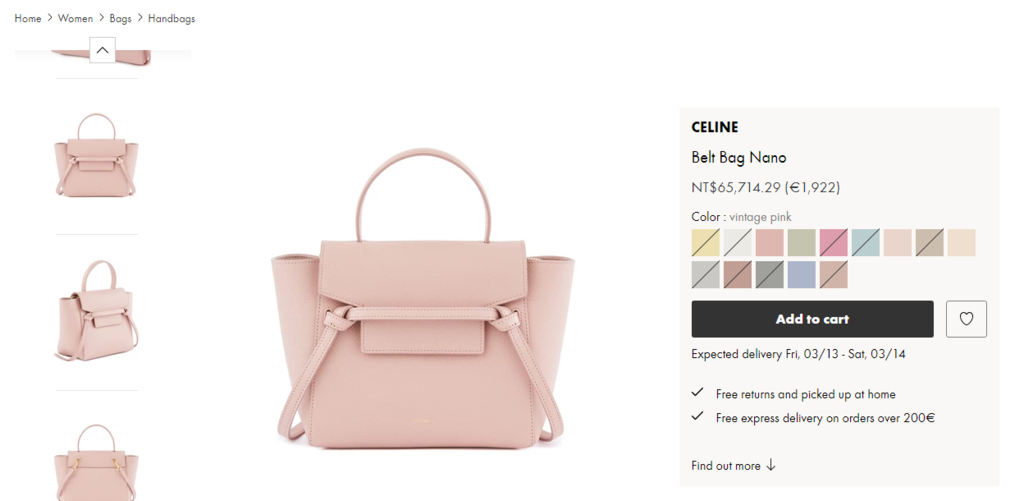View the side-angle bag thumbnail
This screenshot has height=501, width=1024.
tap(97, 312)
